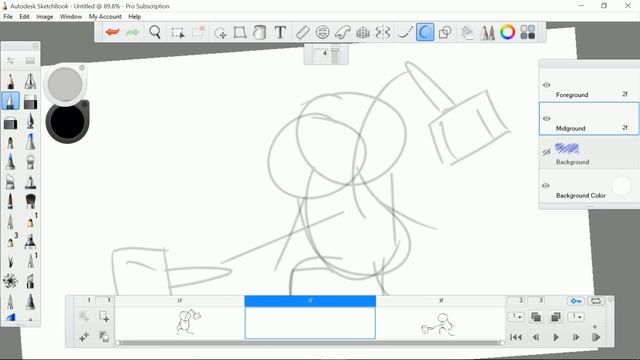Go to the first frame

coord(516,337)
